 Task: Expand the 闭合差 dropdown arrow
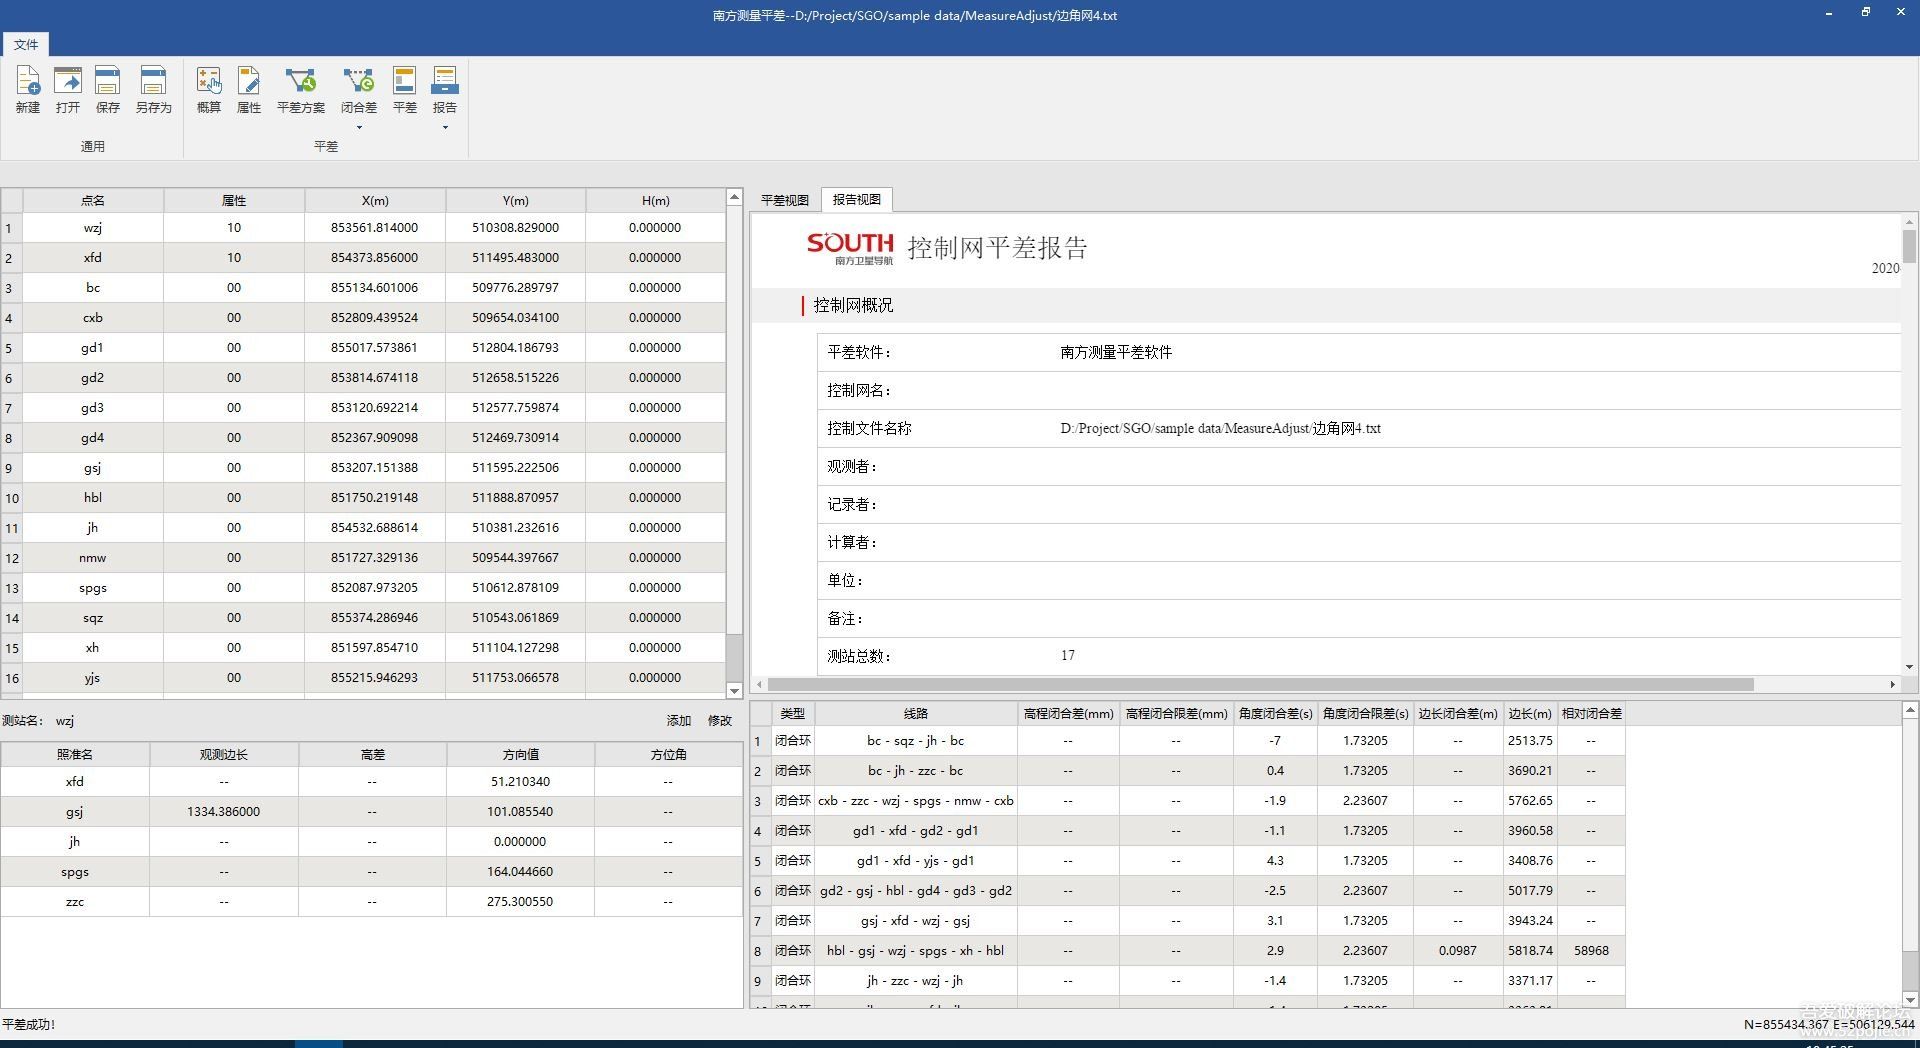tap(359, 127)
